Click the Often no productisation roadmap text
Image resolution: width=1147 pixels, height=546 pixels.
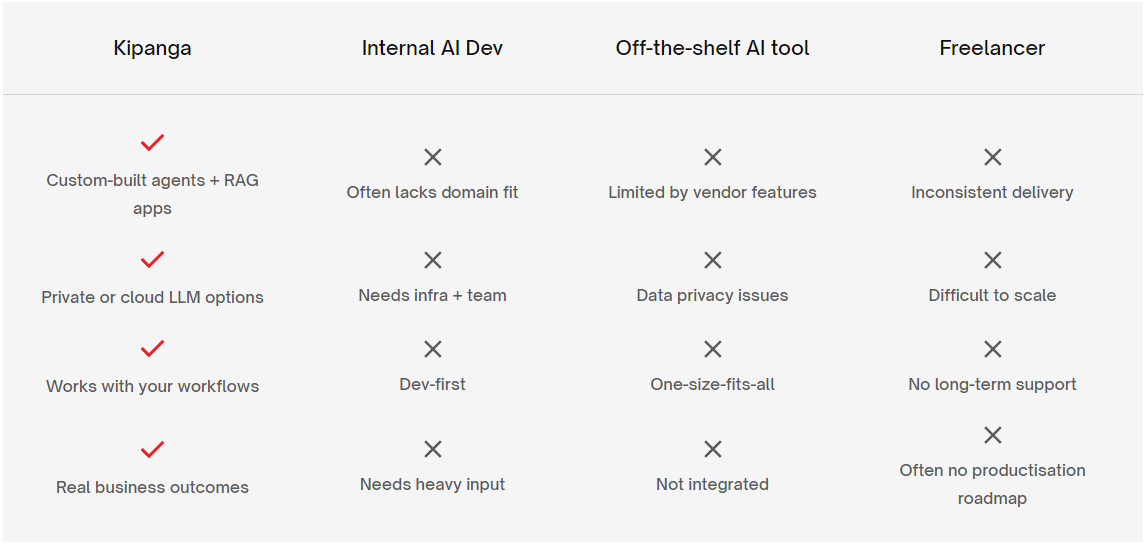pos(992,484)
